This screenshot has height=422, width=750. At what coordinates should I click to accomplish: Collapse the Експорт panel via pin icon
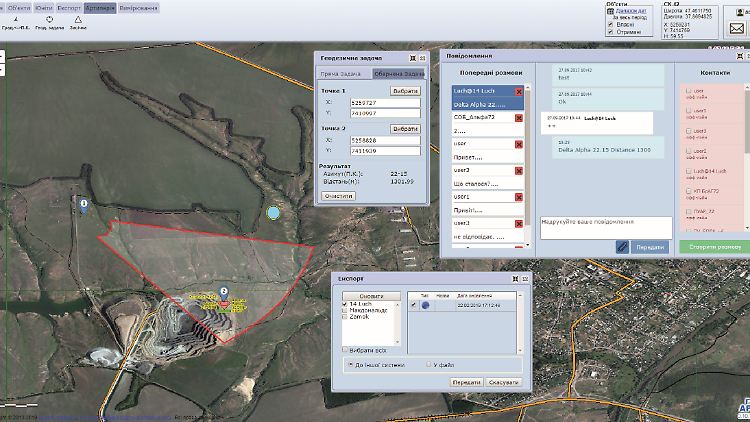[x=514, y=279]
